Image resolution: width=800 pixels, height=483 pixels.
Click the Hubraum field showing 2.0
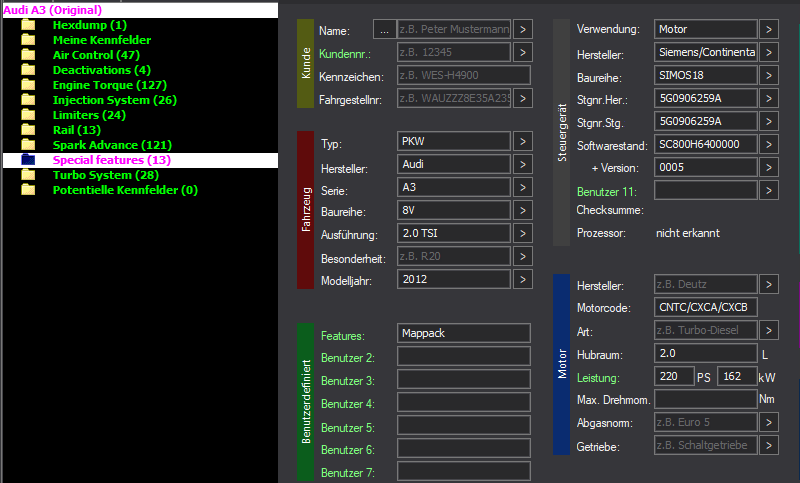coord(706,353)
